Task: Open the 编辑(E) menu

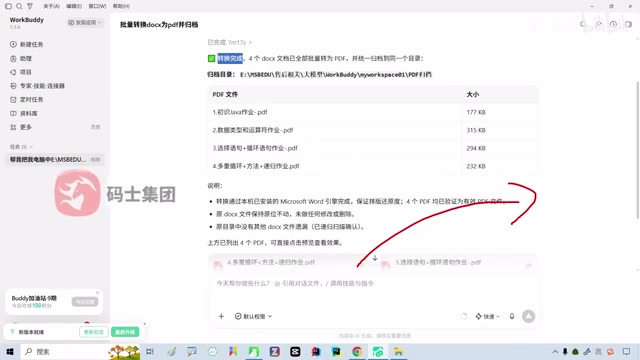Action: click(x=74, y=6)
